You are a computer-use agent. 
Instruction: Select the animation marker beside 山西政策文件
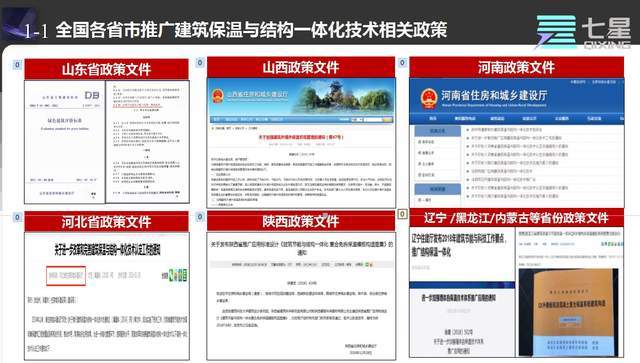[200, 62]
